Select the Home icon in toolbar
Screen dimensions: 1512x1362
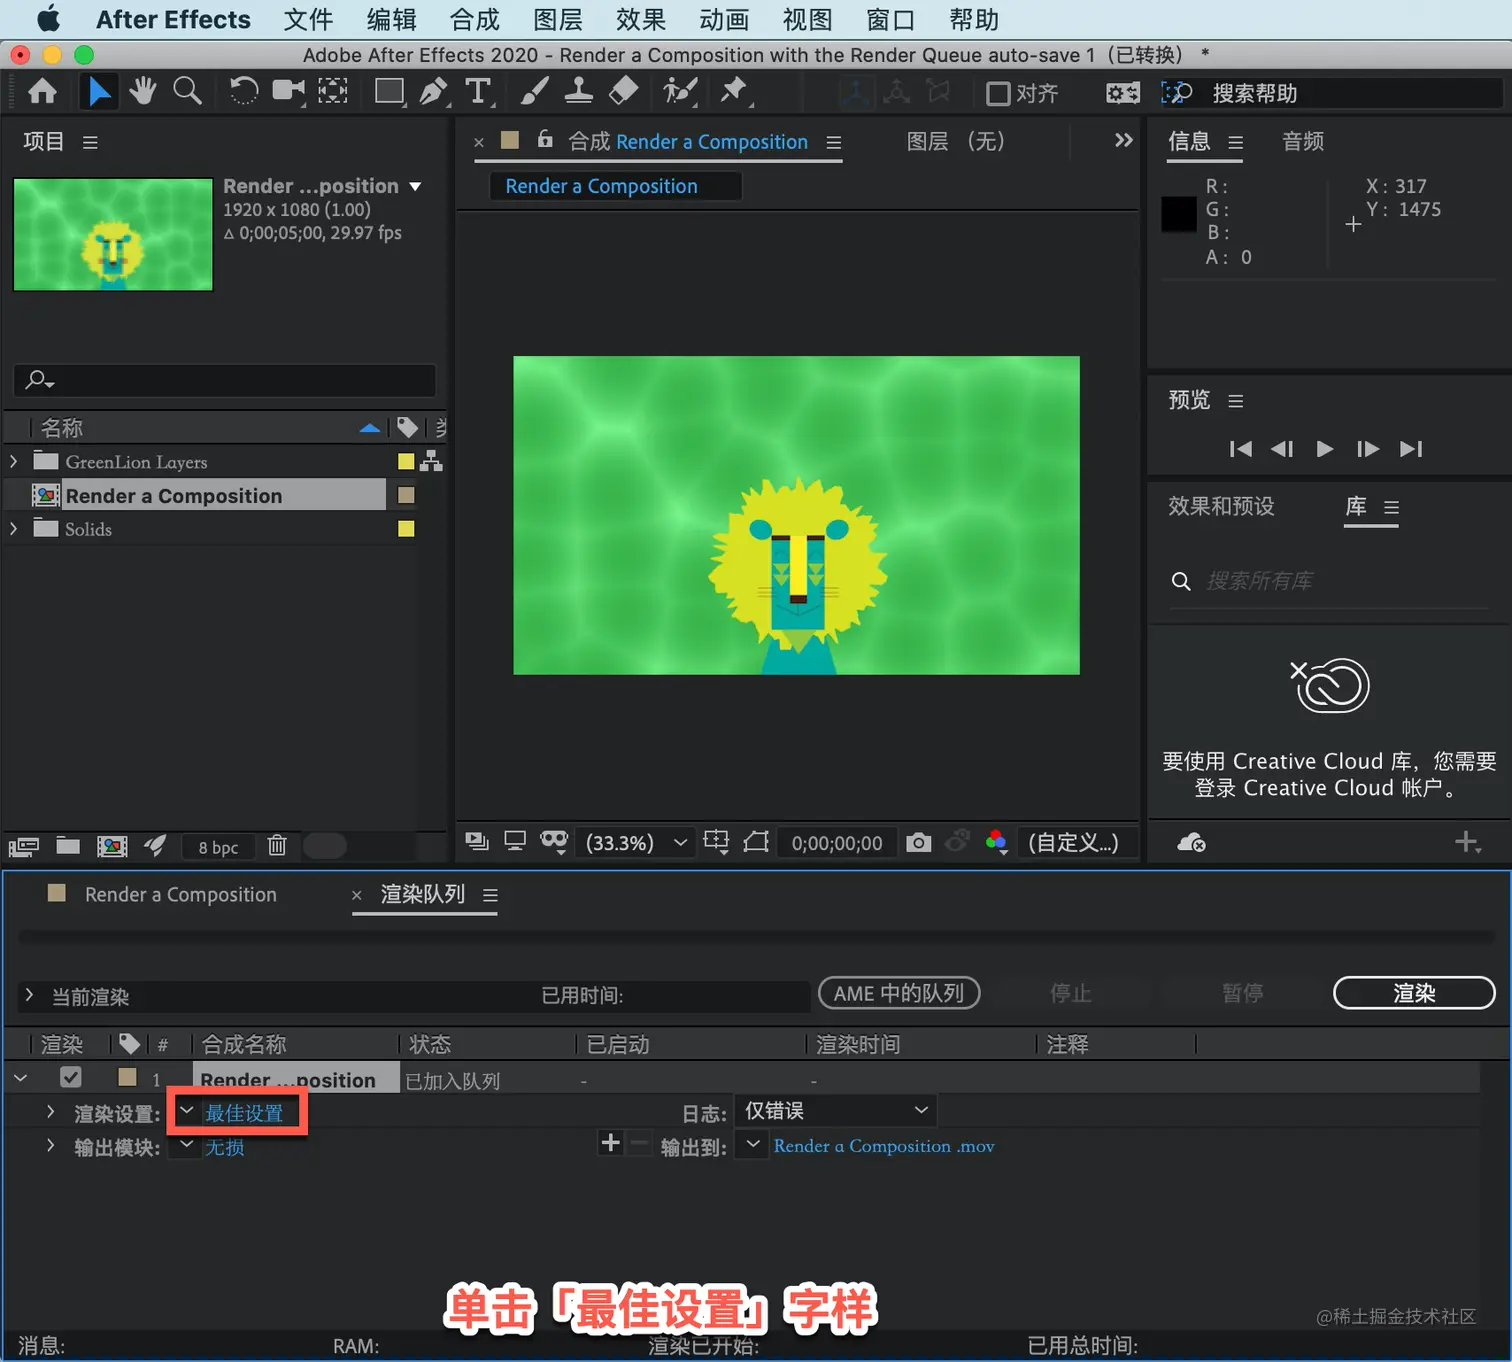[42, 92]
